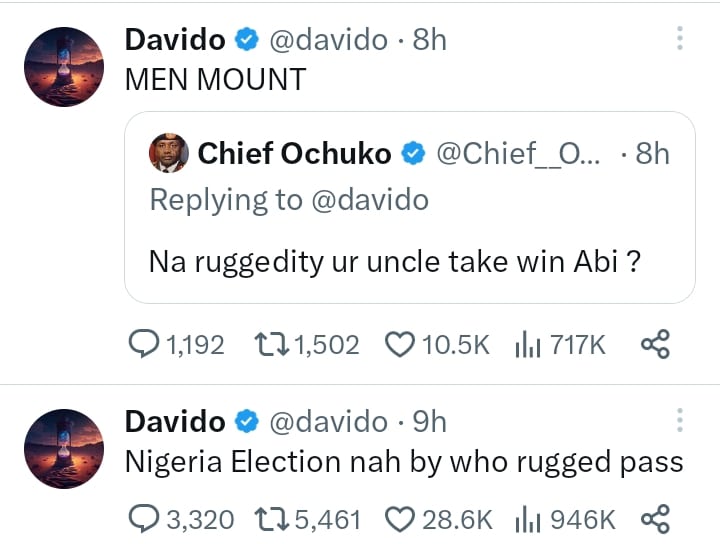Like the MEN MOUNT tweet

400,345
